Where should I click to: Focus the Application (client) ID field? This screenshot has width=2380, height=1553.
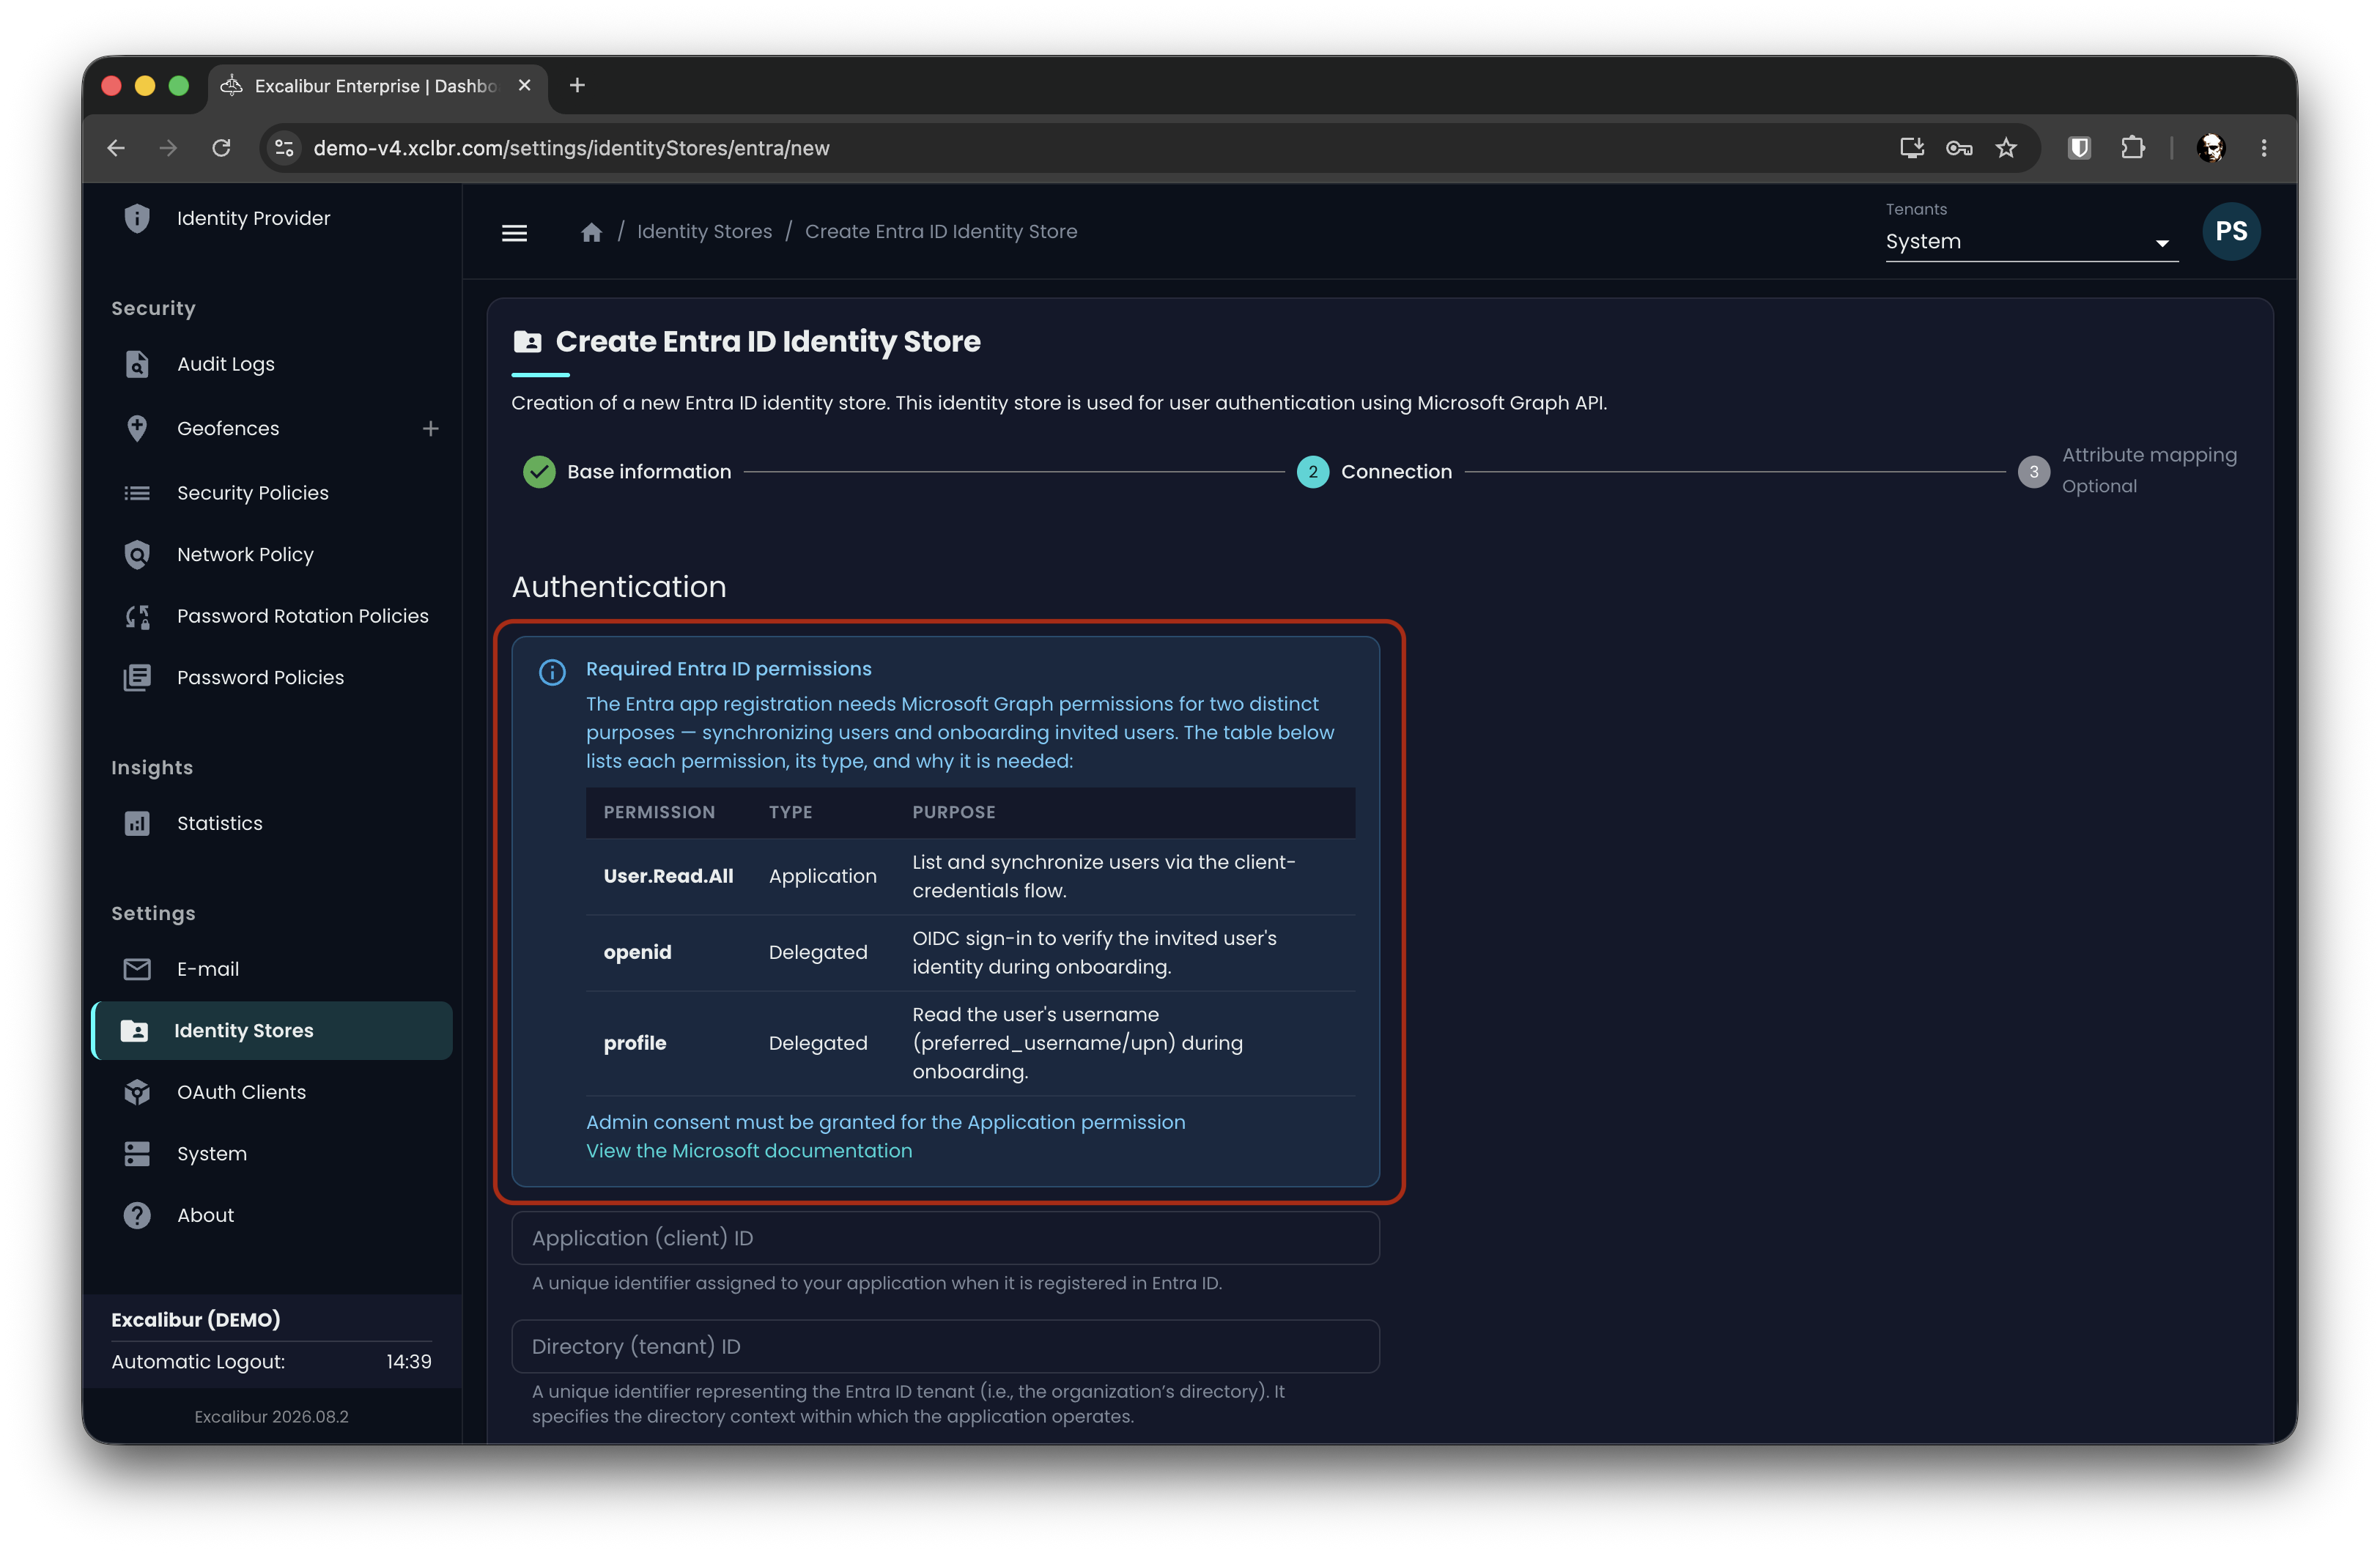[945, 1238]
